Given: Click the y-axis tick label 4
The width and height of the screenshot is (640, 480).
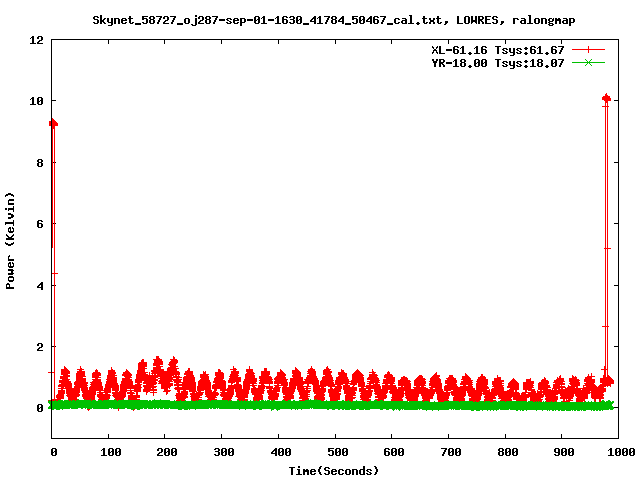Looking at the screenshot, I should [40, 286].
